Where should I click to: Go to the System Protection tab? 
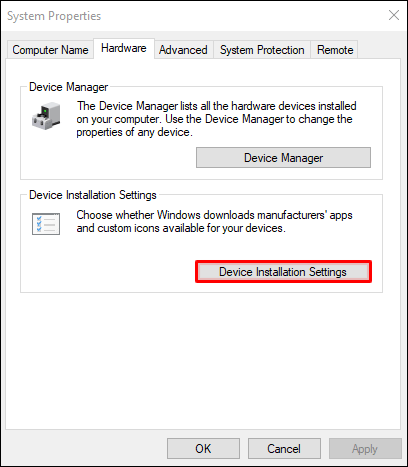coord(262,50)
